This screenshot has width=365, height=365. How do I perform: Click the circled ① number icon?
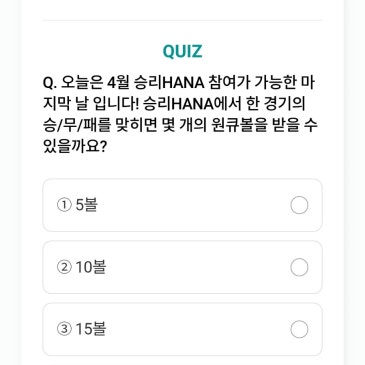pos(64,205)
